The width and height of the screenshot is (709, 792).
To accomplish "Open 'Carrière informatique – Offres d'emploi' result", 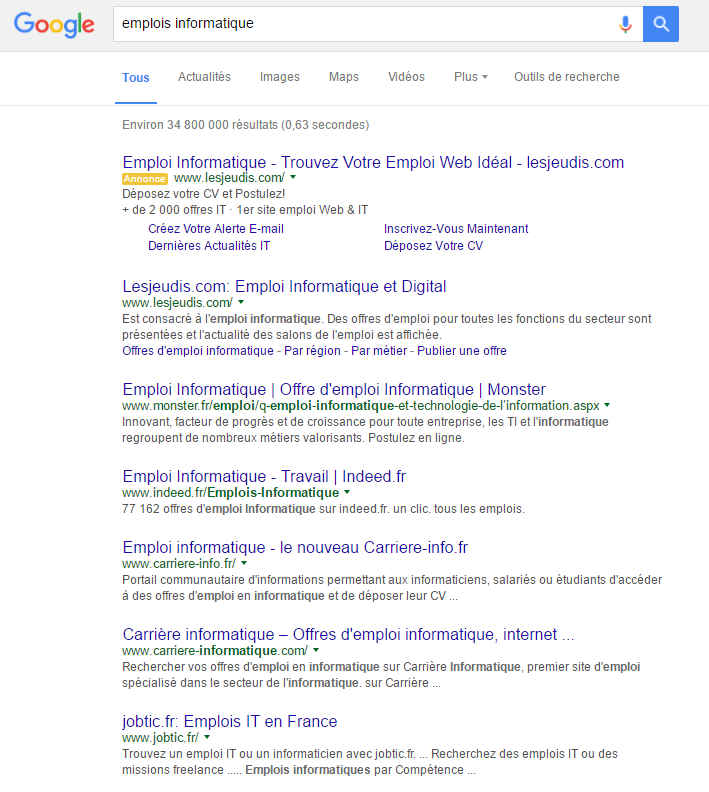I will (x=348, y=634).
